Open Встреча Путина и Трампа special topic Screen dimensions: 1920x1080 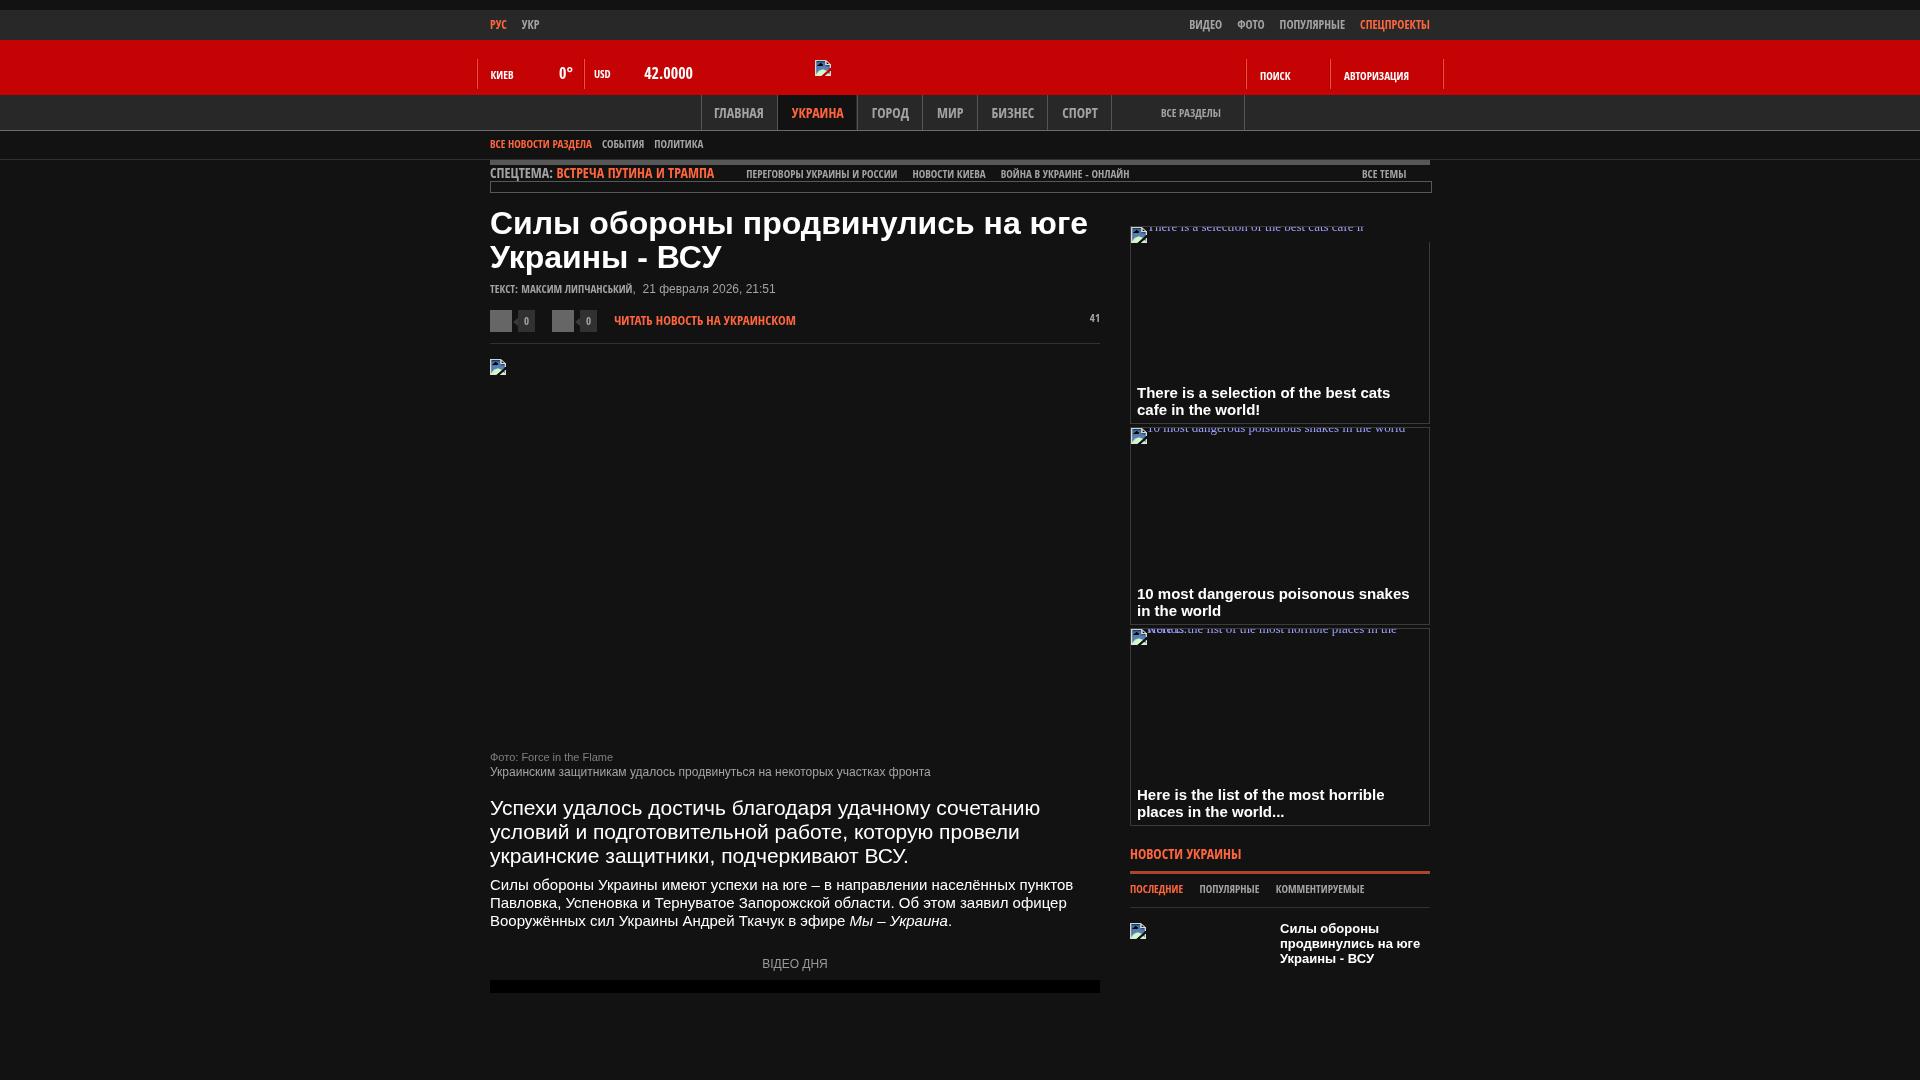click(x=635, y=173)
